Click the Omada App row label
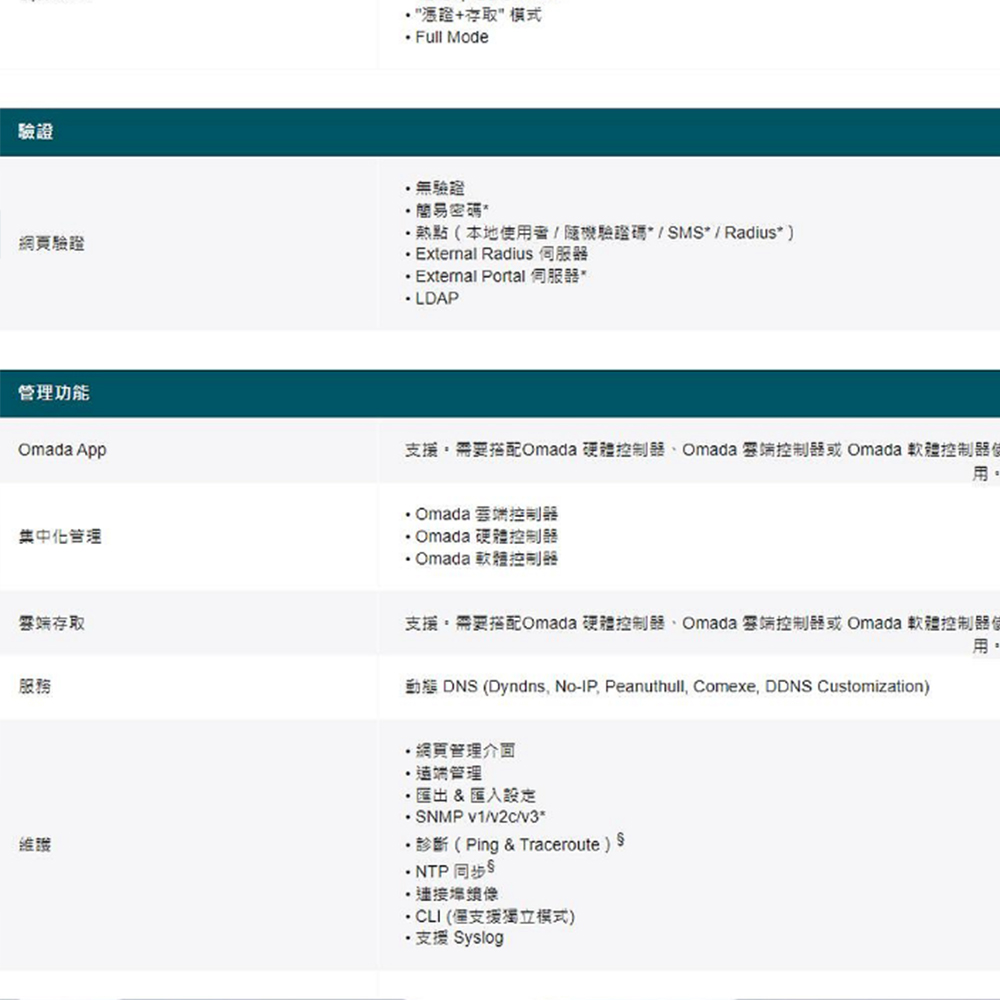This screenshot has width=1000, height=1000. 62,450
